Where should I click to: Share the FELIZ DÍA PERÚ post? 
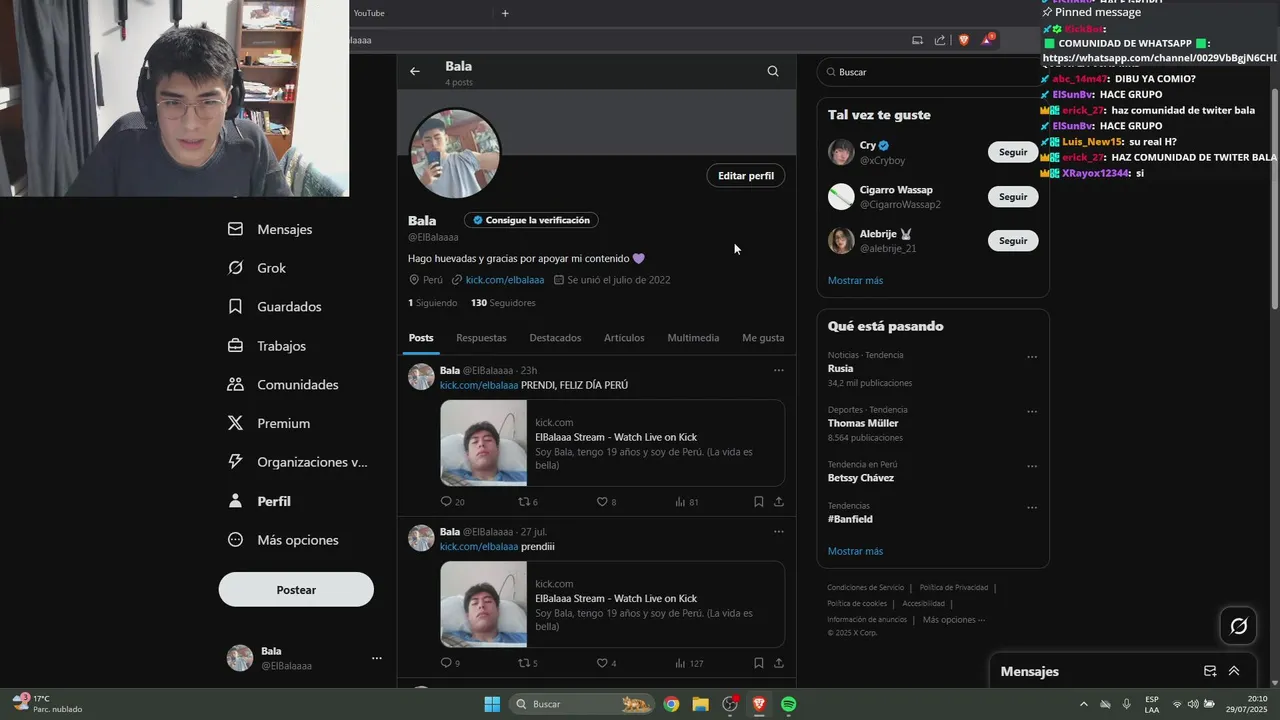(778, 502)
